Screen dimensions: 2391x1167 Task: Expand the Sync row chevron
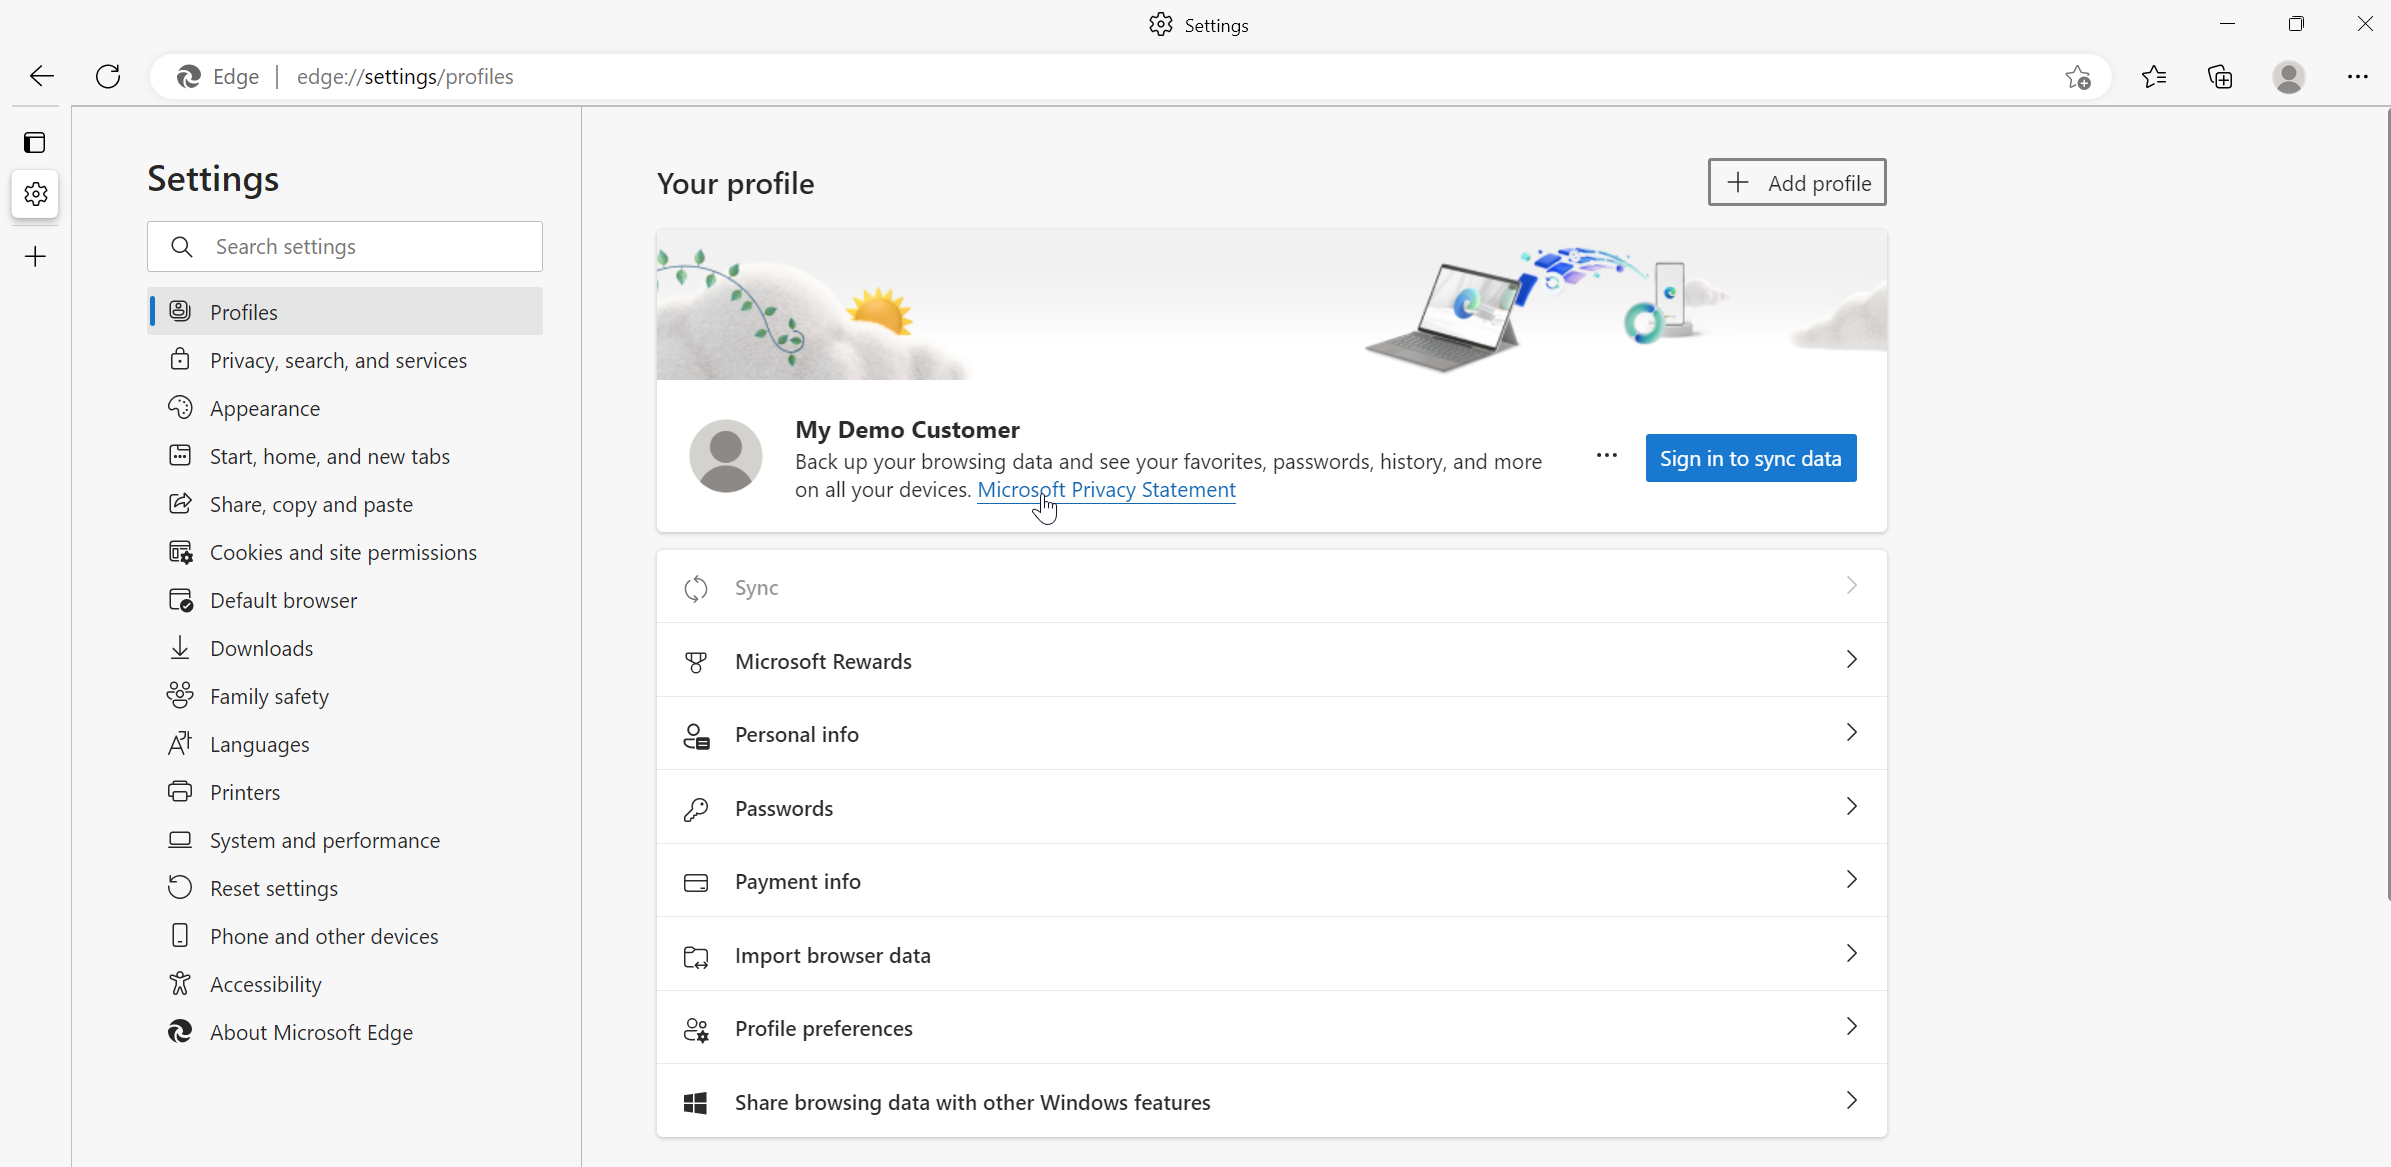1851,586
